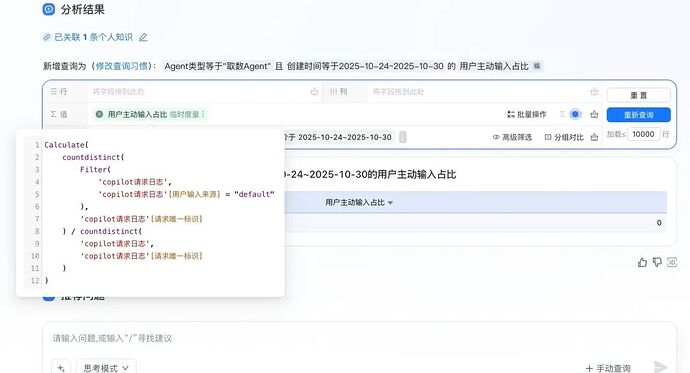Toggle the Σ totals switch
This screenshot has width=690, height=373.
[x=575, y=114]
